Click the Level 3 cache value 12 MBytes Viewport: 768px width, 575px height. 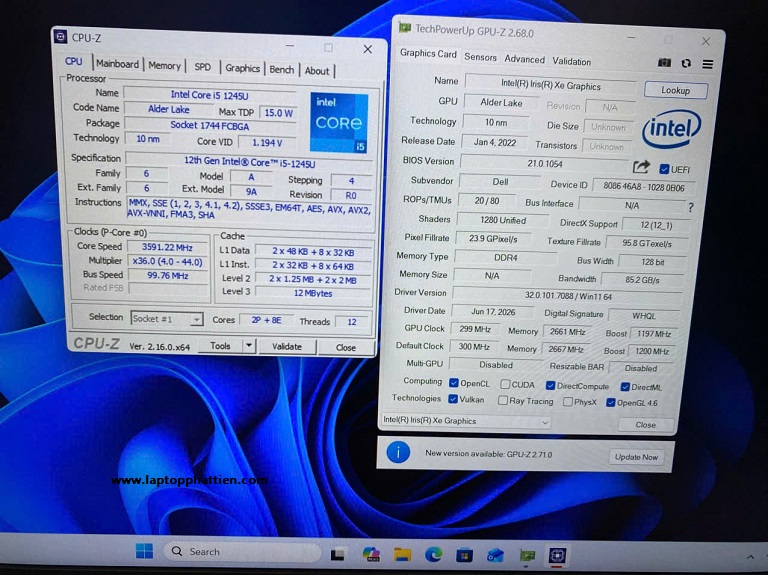point(312,293)
